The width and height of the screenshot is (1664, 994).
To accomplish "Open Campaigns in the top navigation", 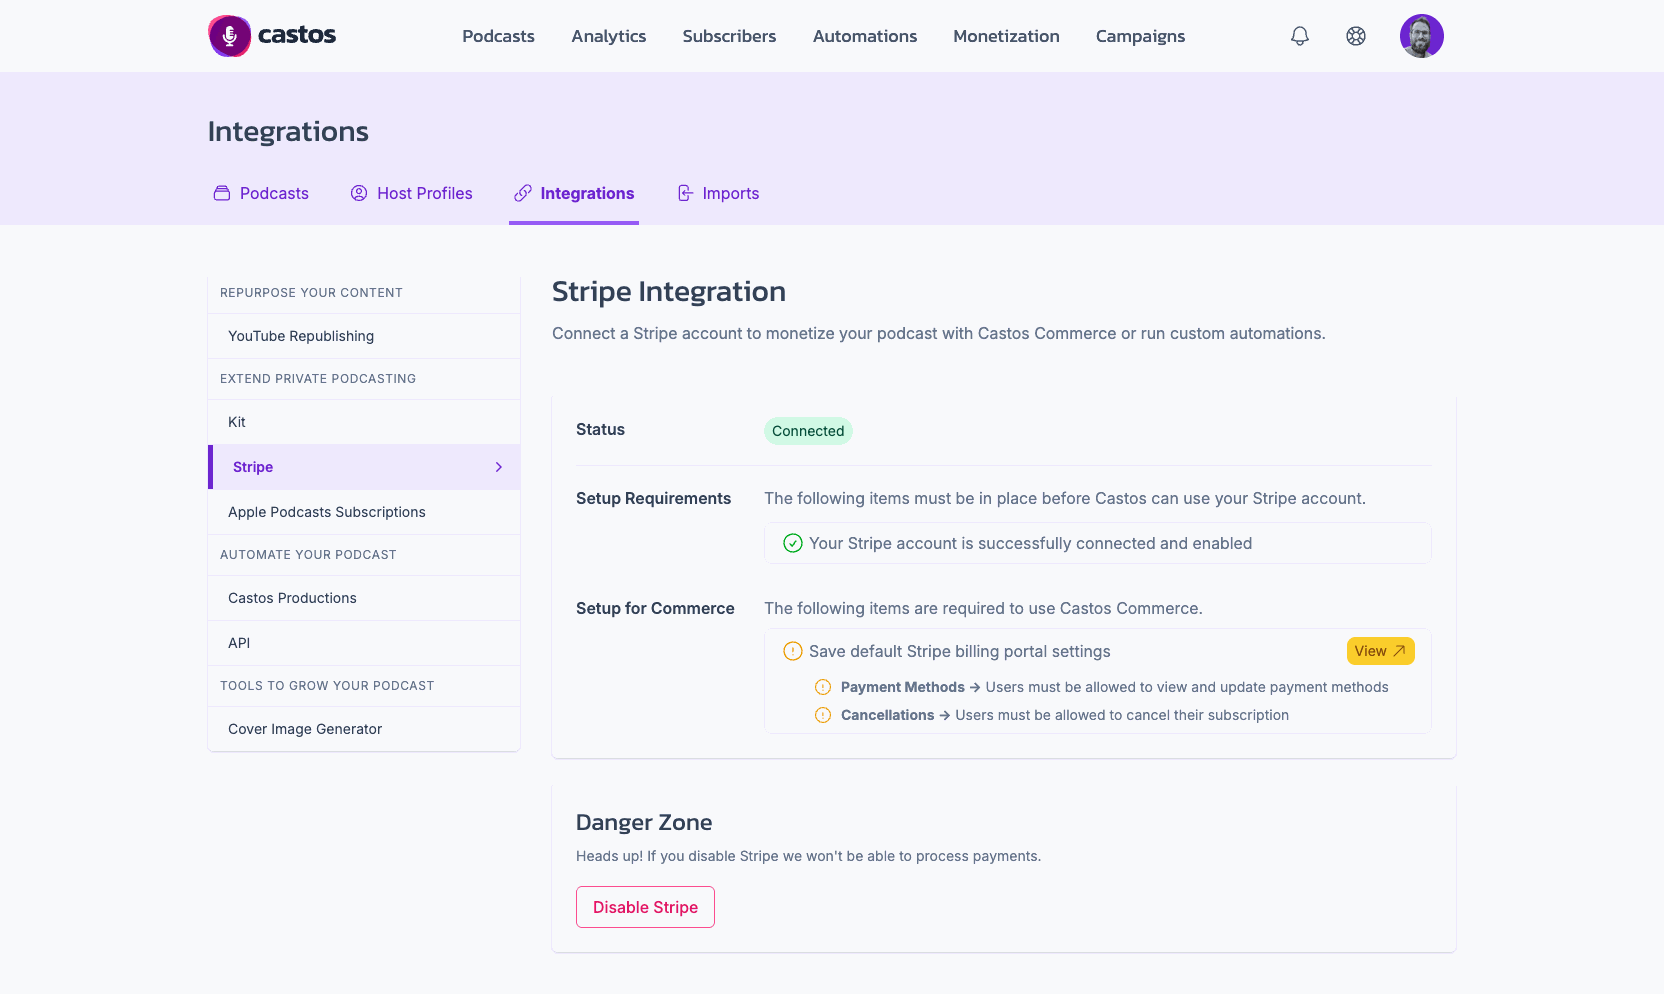I will pyautogui.click(x=1140, y=36).
